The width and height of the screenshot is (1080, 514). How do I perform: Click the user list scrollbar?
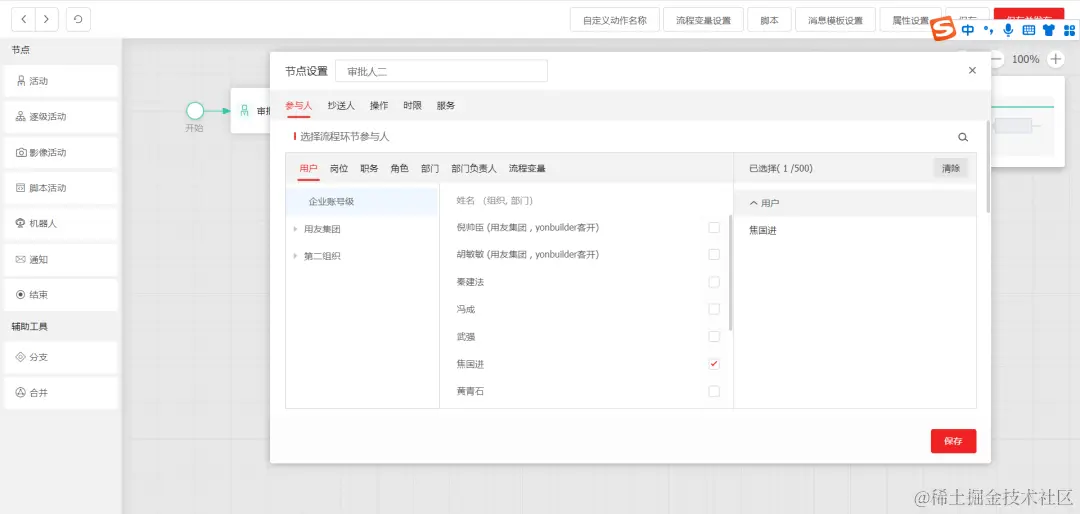(x=729, y=273)
